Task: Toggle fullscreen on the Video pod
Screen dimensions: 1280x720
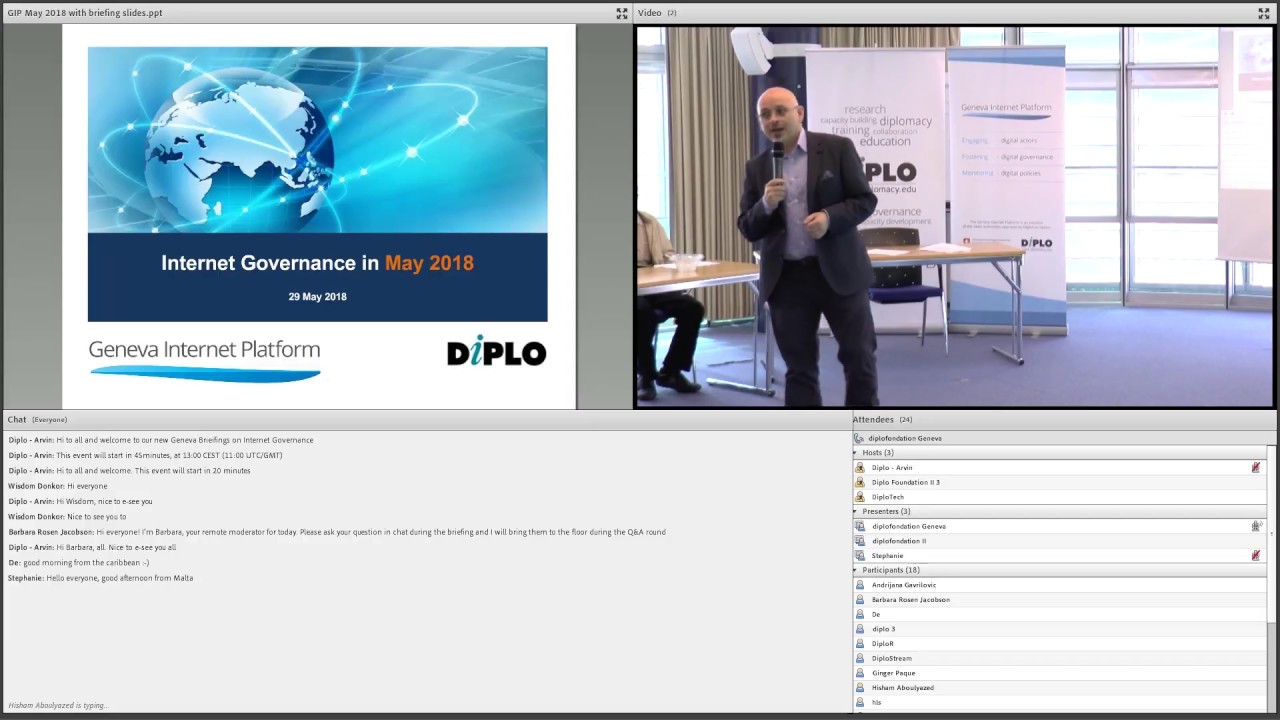Action: (1263, 13)
